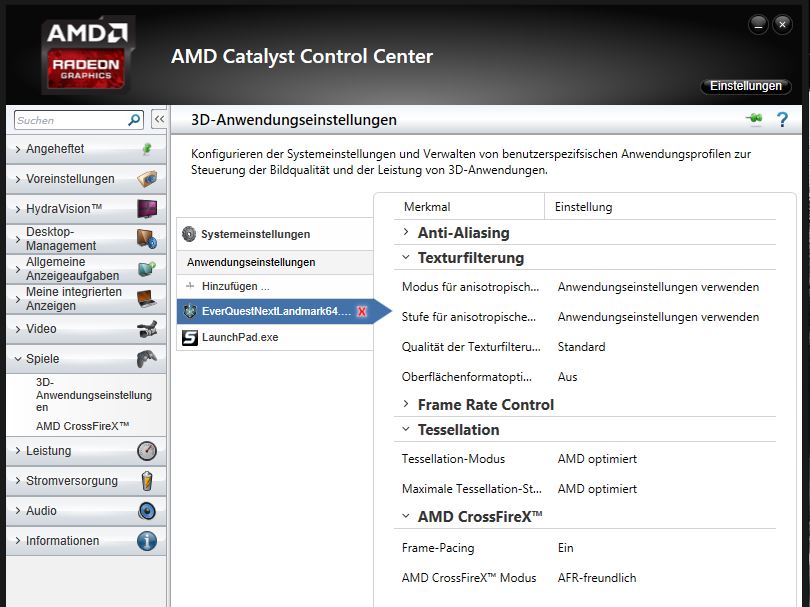
Task: Click the green pin icon in Angeheftet row
Action: pos(147,149)
